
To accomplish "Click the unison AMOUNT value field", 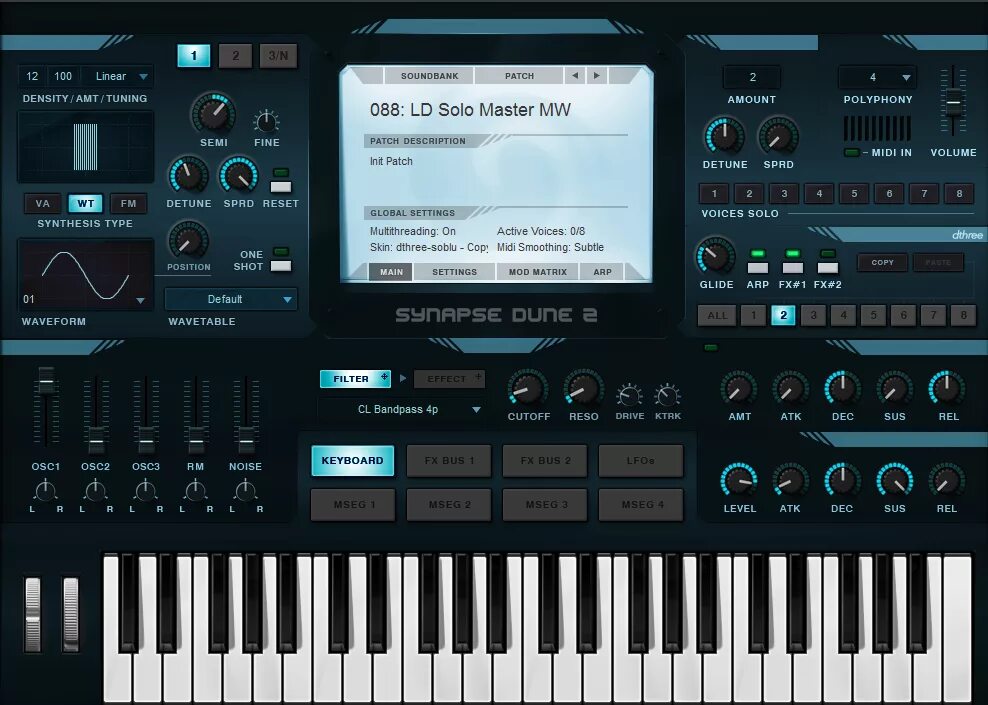I will pyautogui.click(x=752, y=77).
